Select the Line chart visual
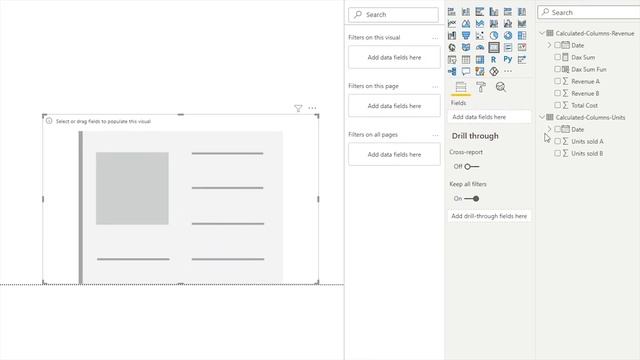 coord(452,24)
